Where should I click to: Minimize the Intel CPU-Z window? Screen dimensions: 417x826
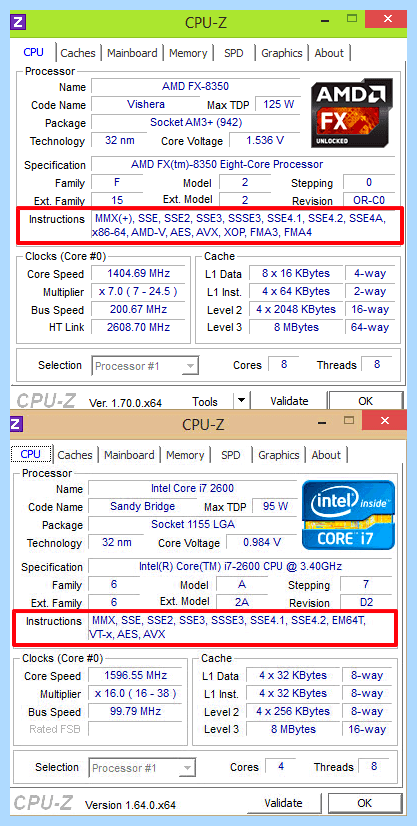point(323,422)
